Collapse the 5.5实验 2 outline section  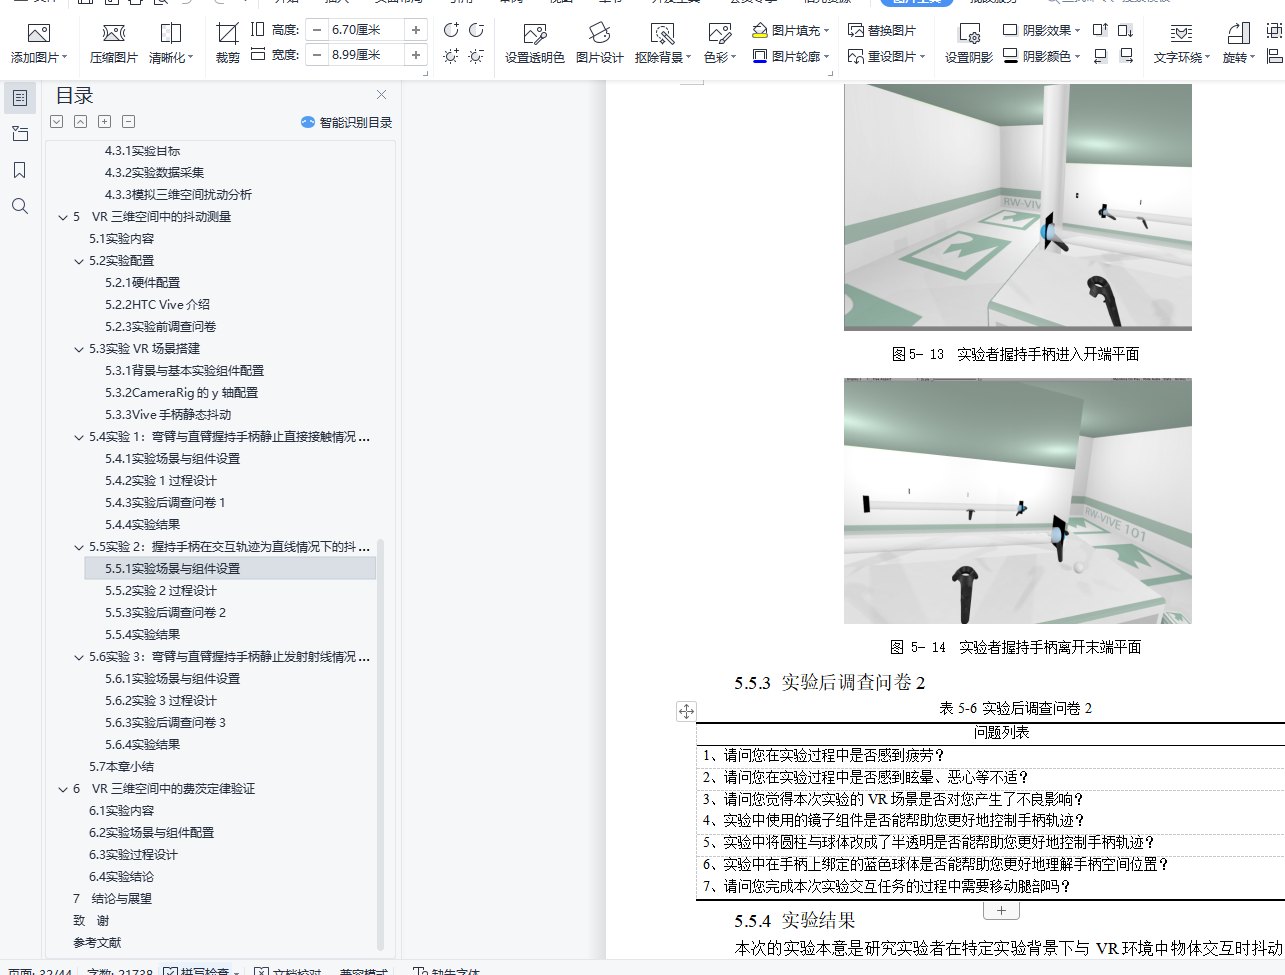(79, 547)
